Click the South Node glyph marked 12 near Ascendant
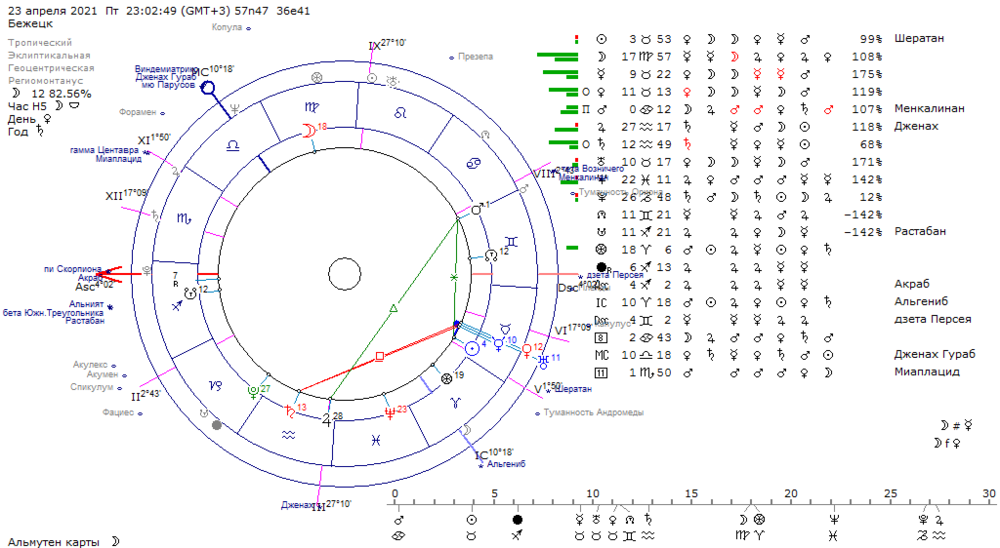Image resolution: width=1000 pixels, height=548 pixels. pos(191,293)
